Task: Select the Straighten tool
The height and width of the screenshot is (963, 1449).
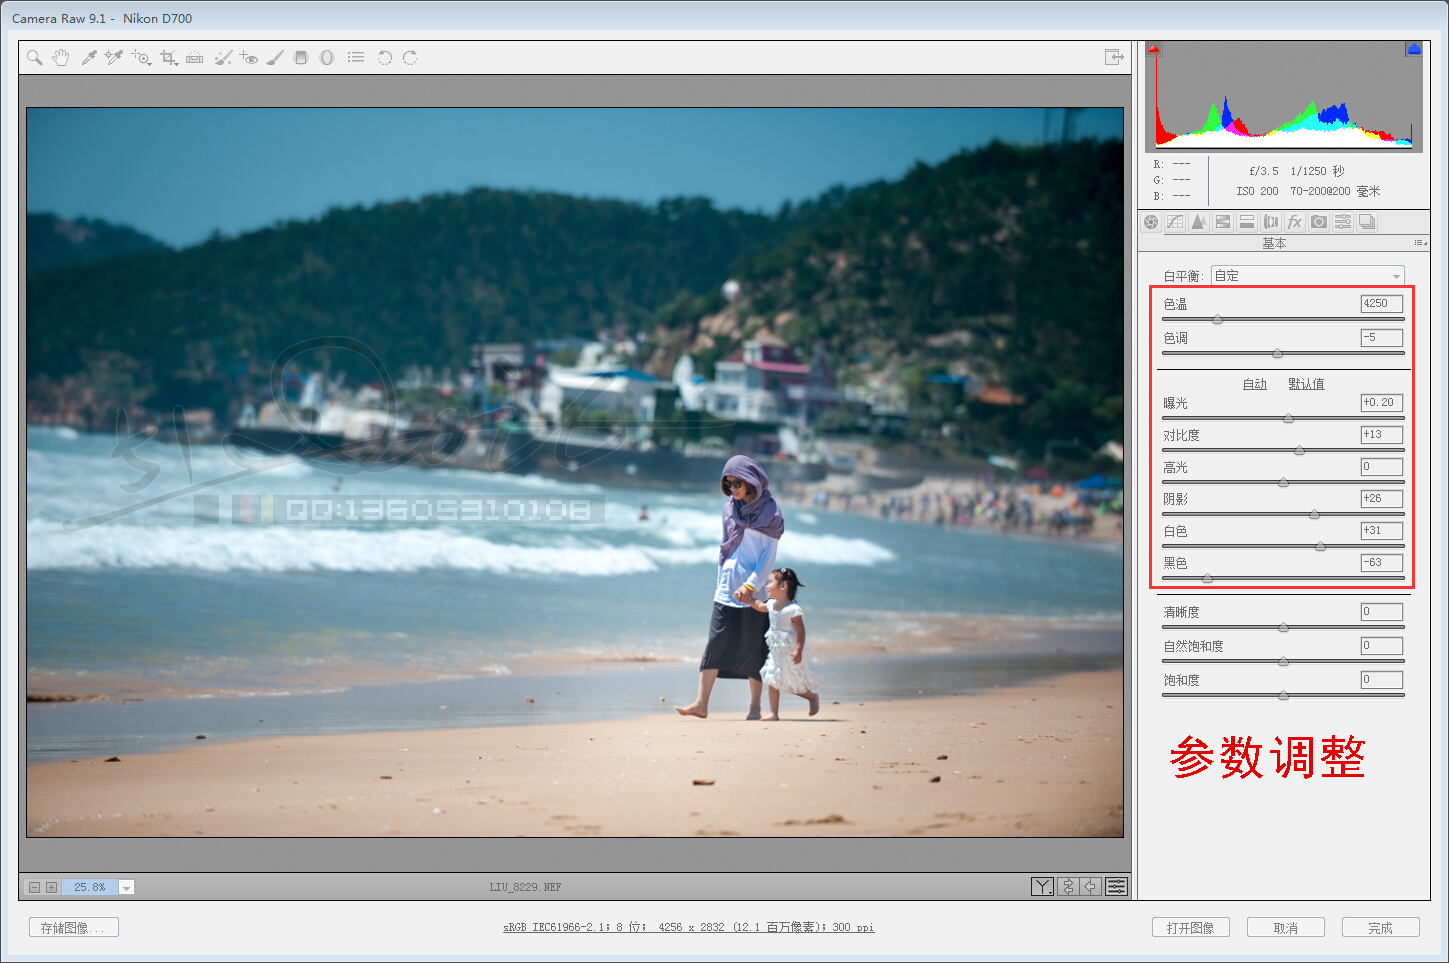Action: pyautogui.click(x=195, y=58)
